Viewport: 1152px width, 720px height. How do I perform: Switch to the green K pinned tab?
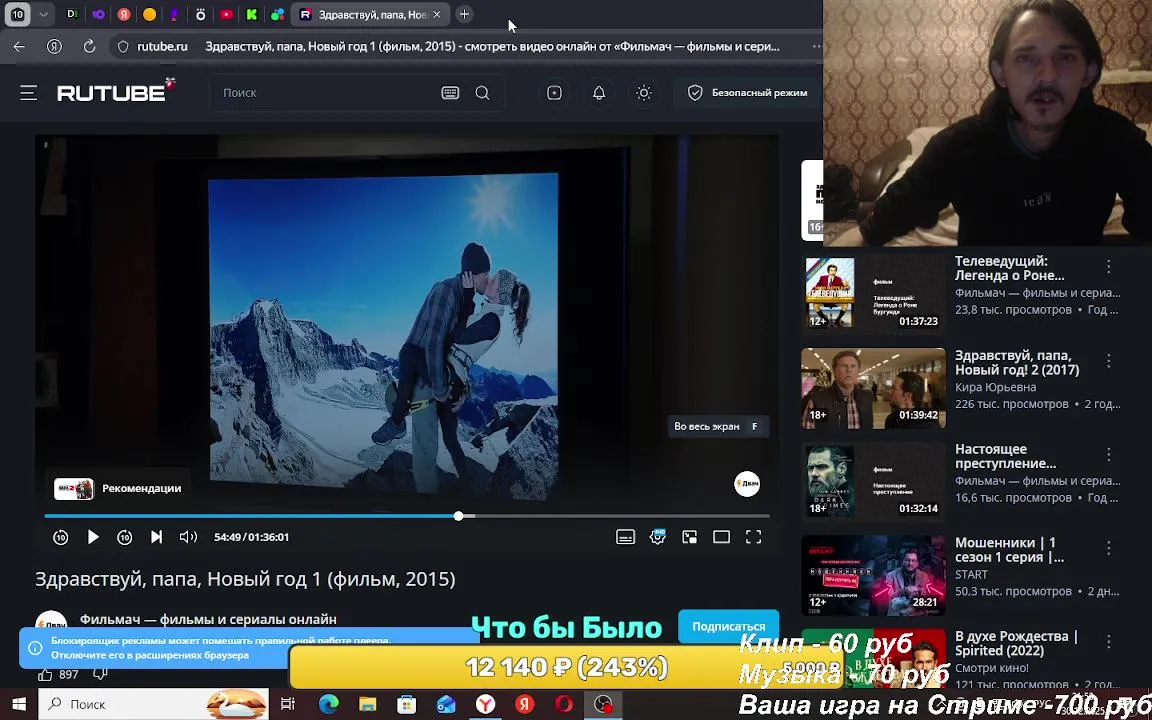point(252,14)
